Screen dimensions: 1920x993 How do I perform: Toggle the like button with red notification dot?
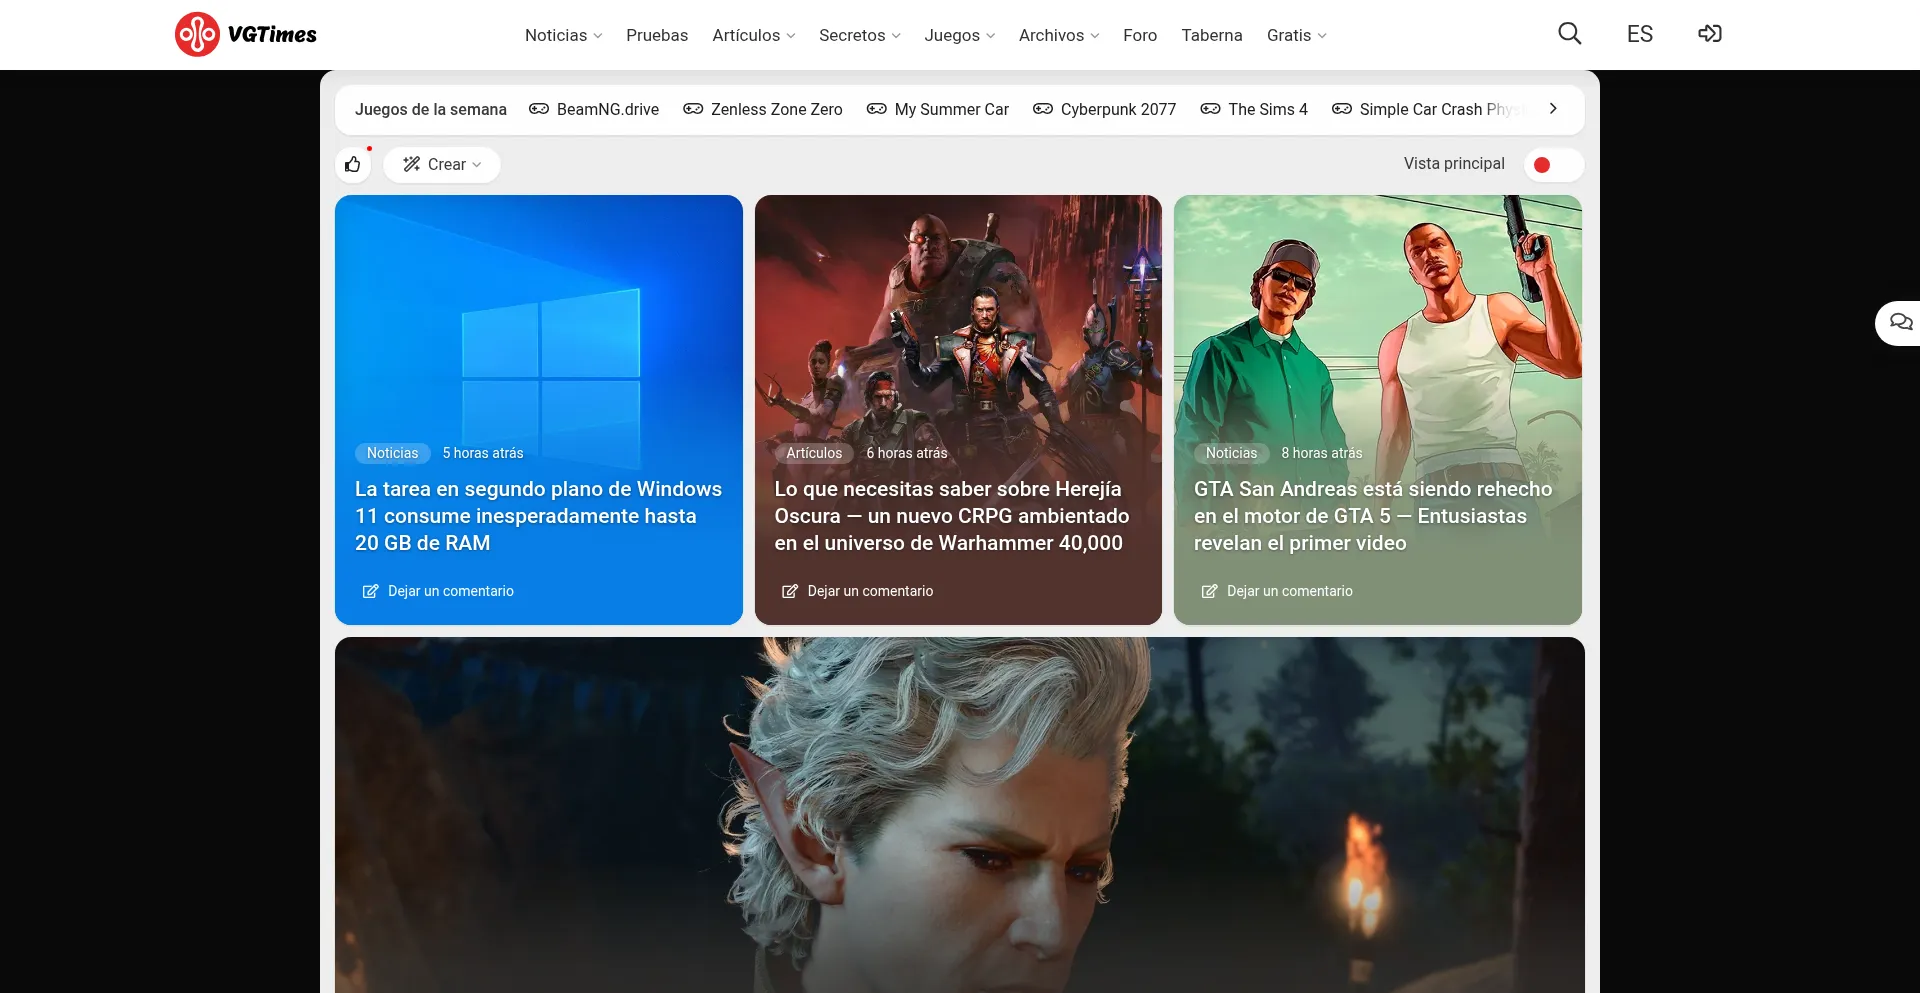(353, 164)
